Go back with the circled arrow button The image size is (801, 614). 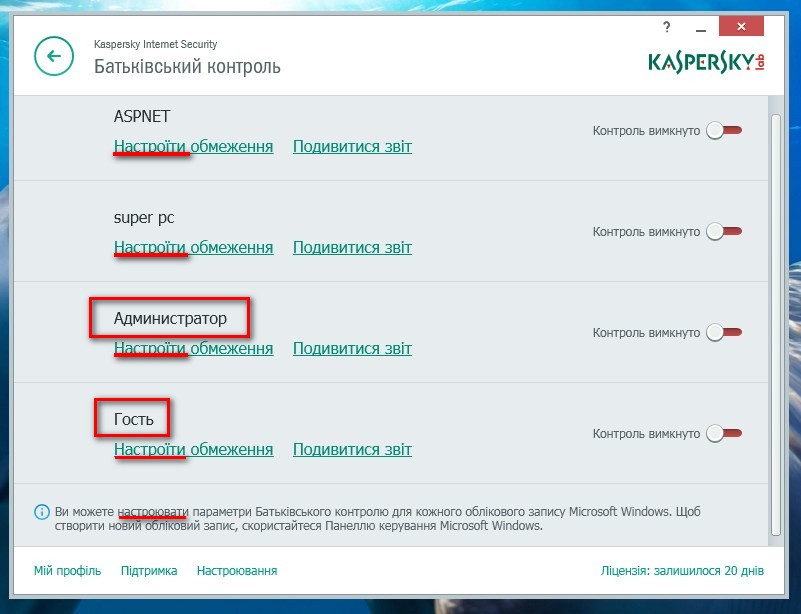(x=54, y=56)
